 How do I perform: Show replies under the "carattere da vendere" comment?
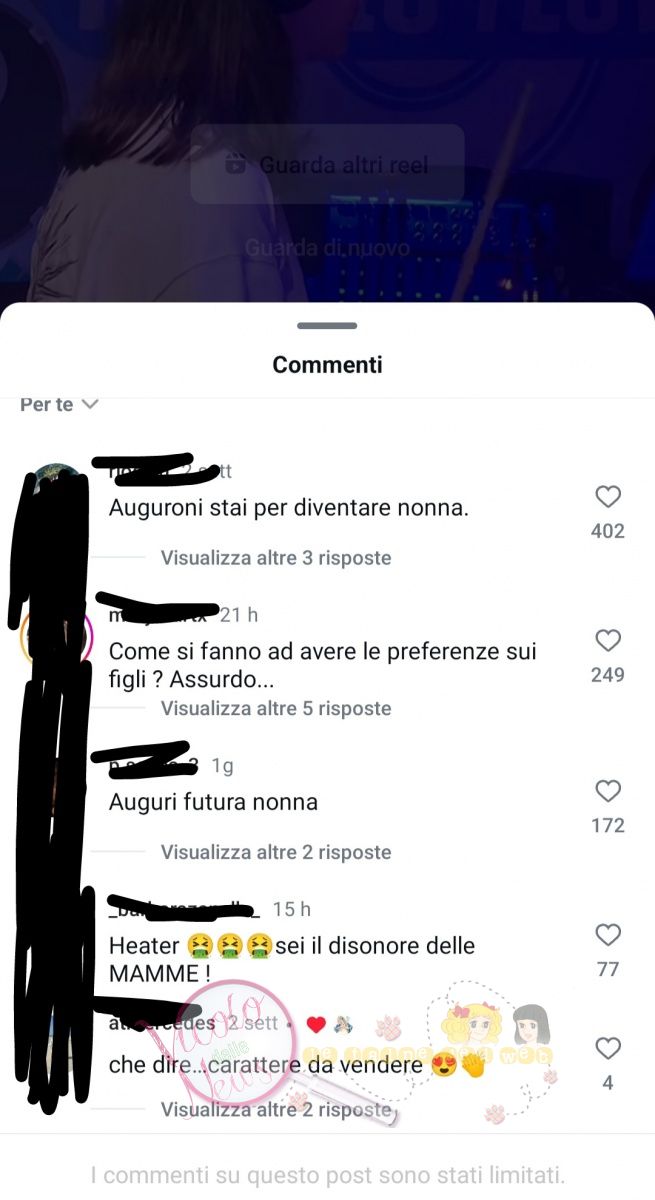[x=276, y=1110]
